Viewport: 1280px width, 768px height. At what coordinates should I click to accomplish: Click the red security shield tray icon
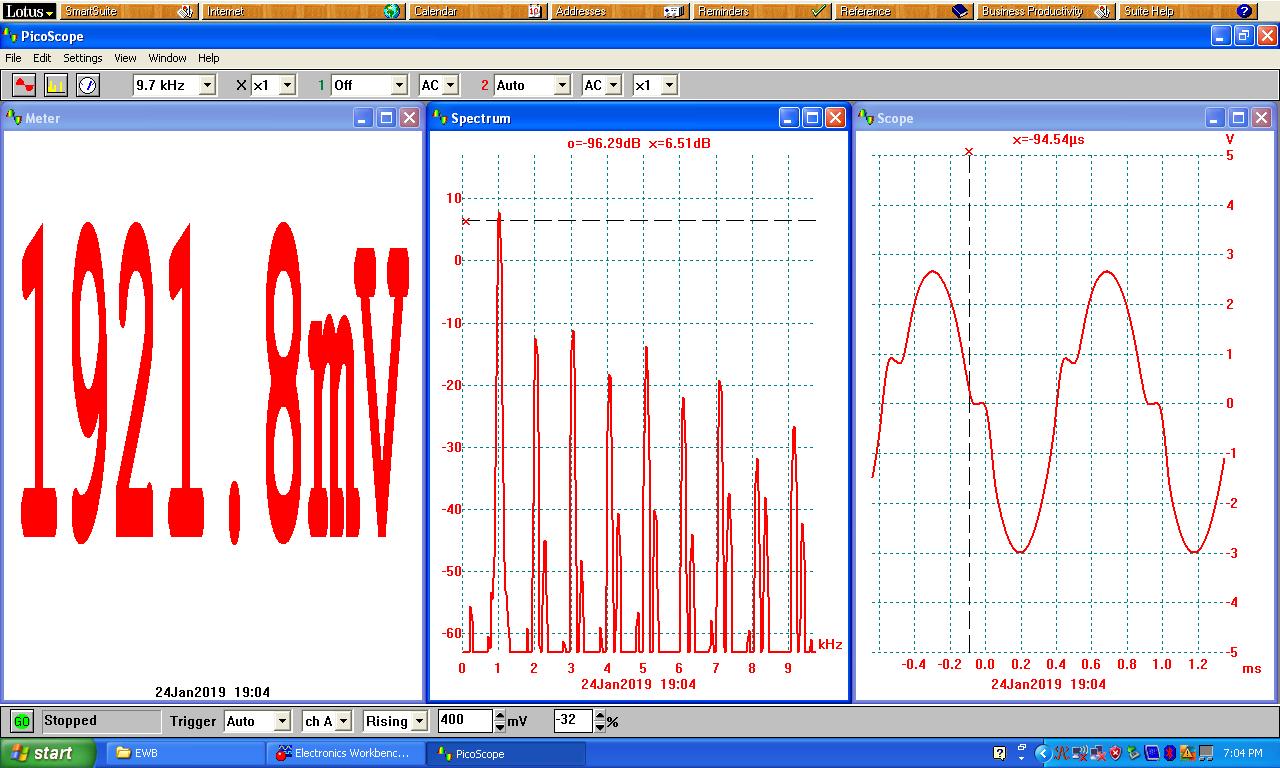(1115, 753)
